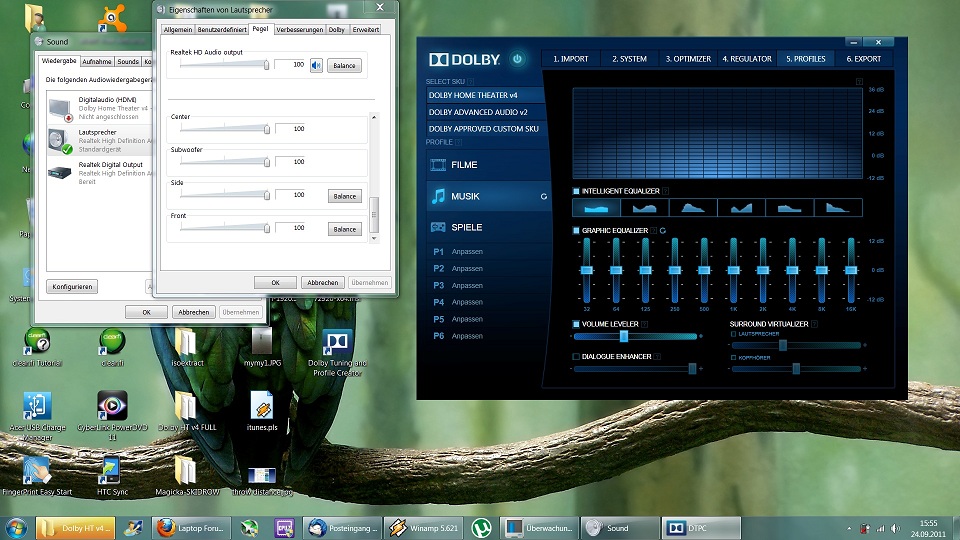960x540 pixels.
Task: Select the DOLBY APPROVED CUSTOM SKU option
Action: click(485, 129)
